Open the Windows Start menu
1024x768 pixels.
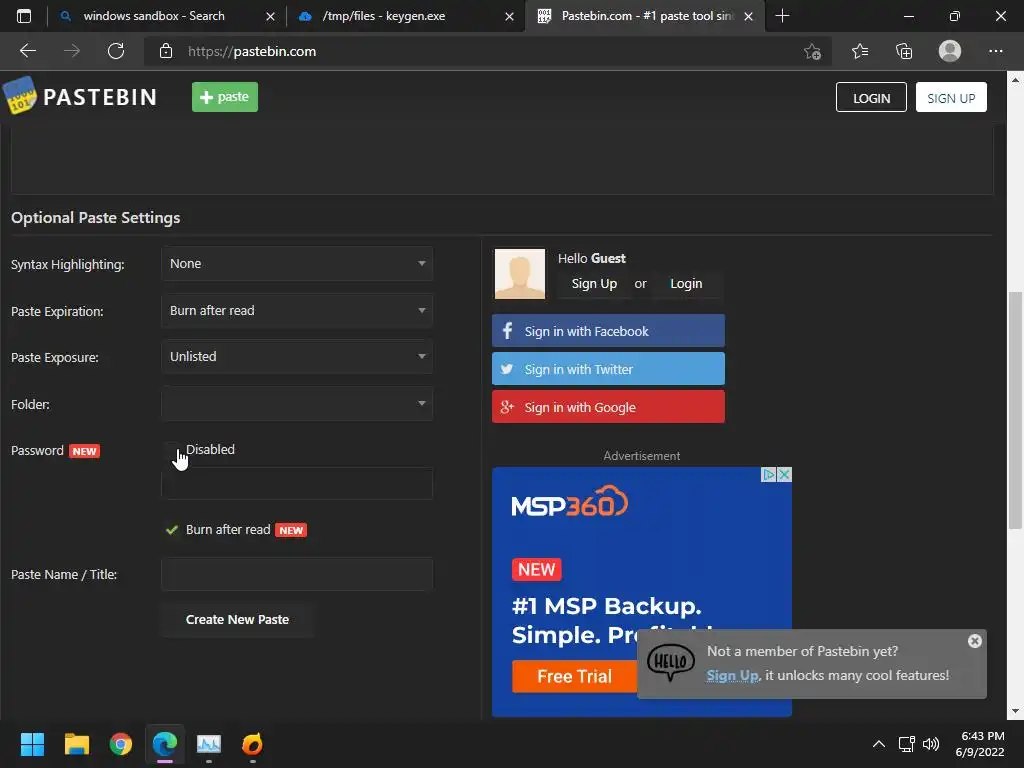coord(32,744)
